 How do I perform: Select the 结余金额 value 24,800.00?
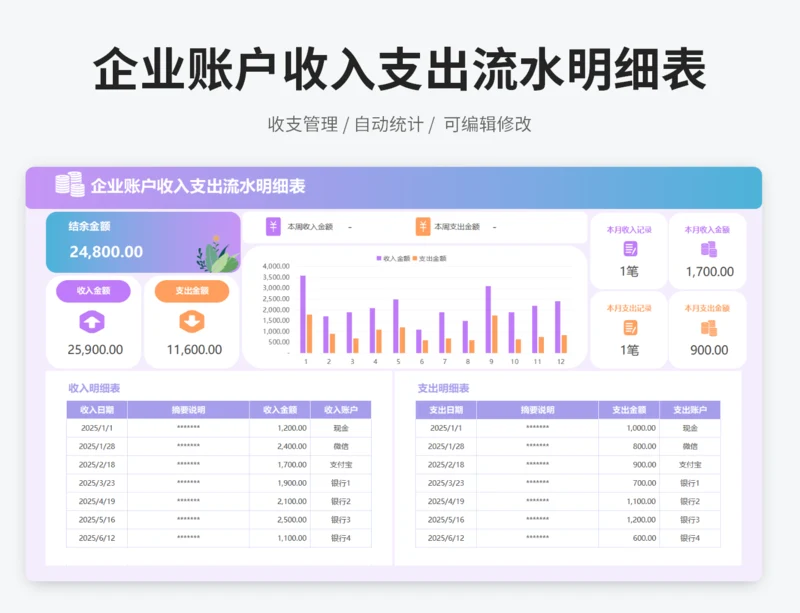coord(106,252)
